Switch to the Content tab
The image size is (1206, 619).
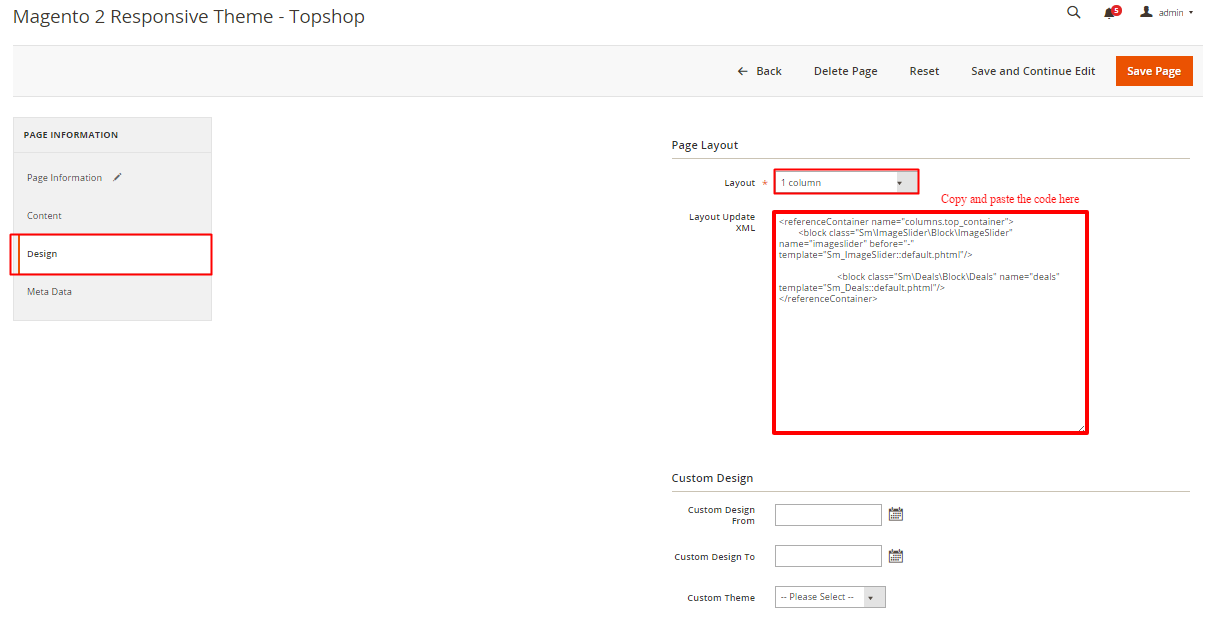[44, 216]
